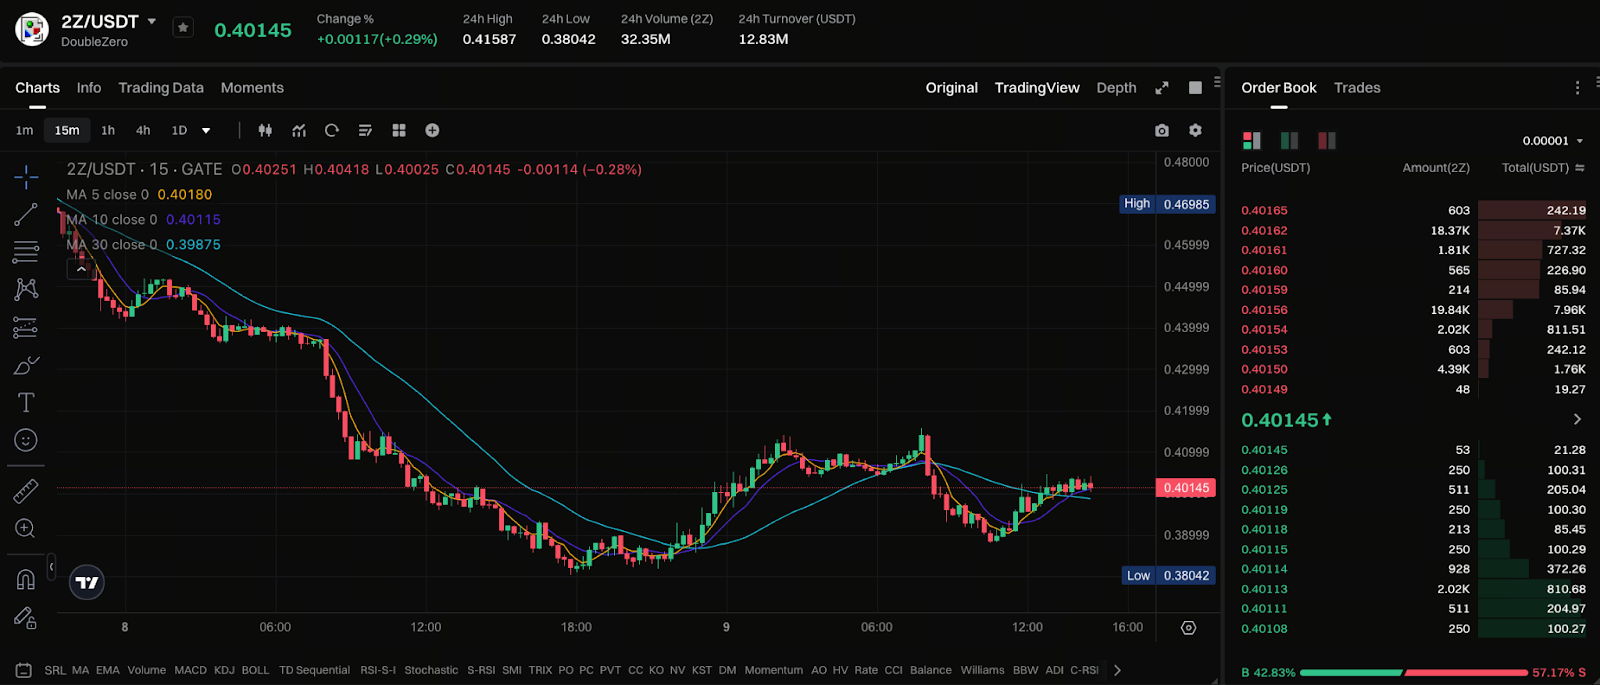1600x685 pixels.
Task: Open the 0.00001 price precision dropdown
Action: tap(1553, 141)
